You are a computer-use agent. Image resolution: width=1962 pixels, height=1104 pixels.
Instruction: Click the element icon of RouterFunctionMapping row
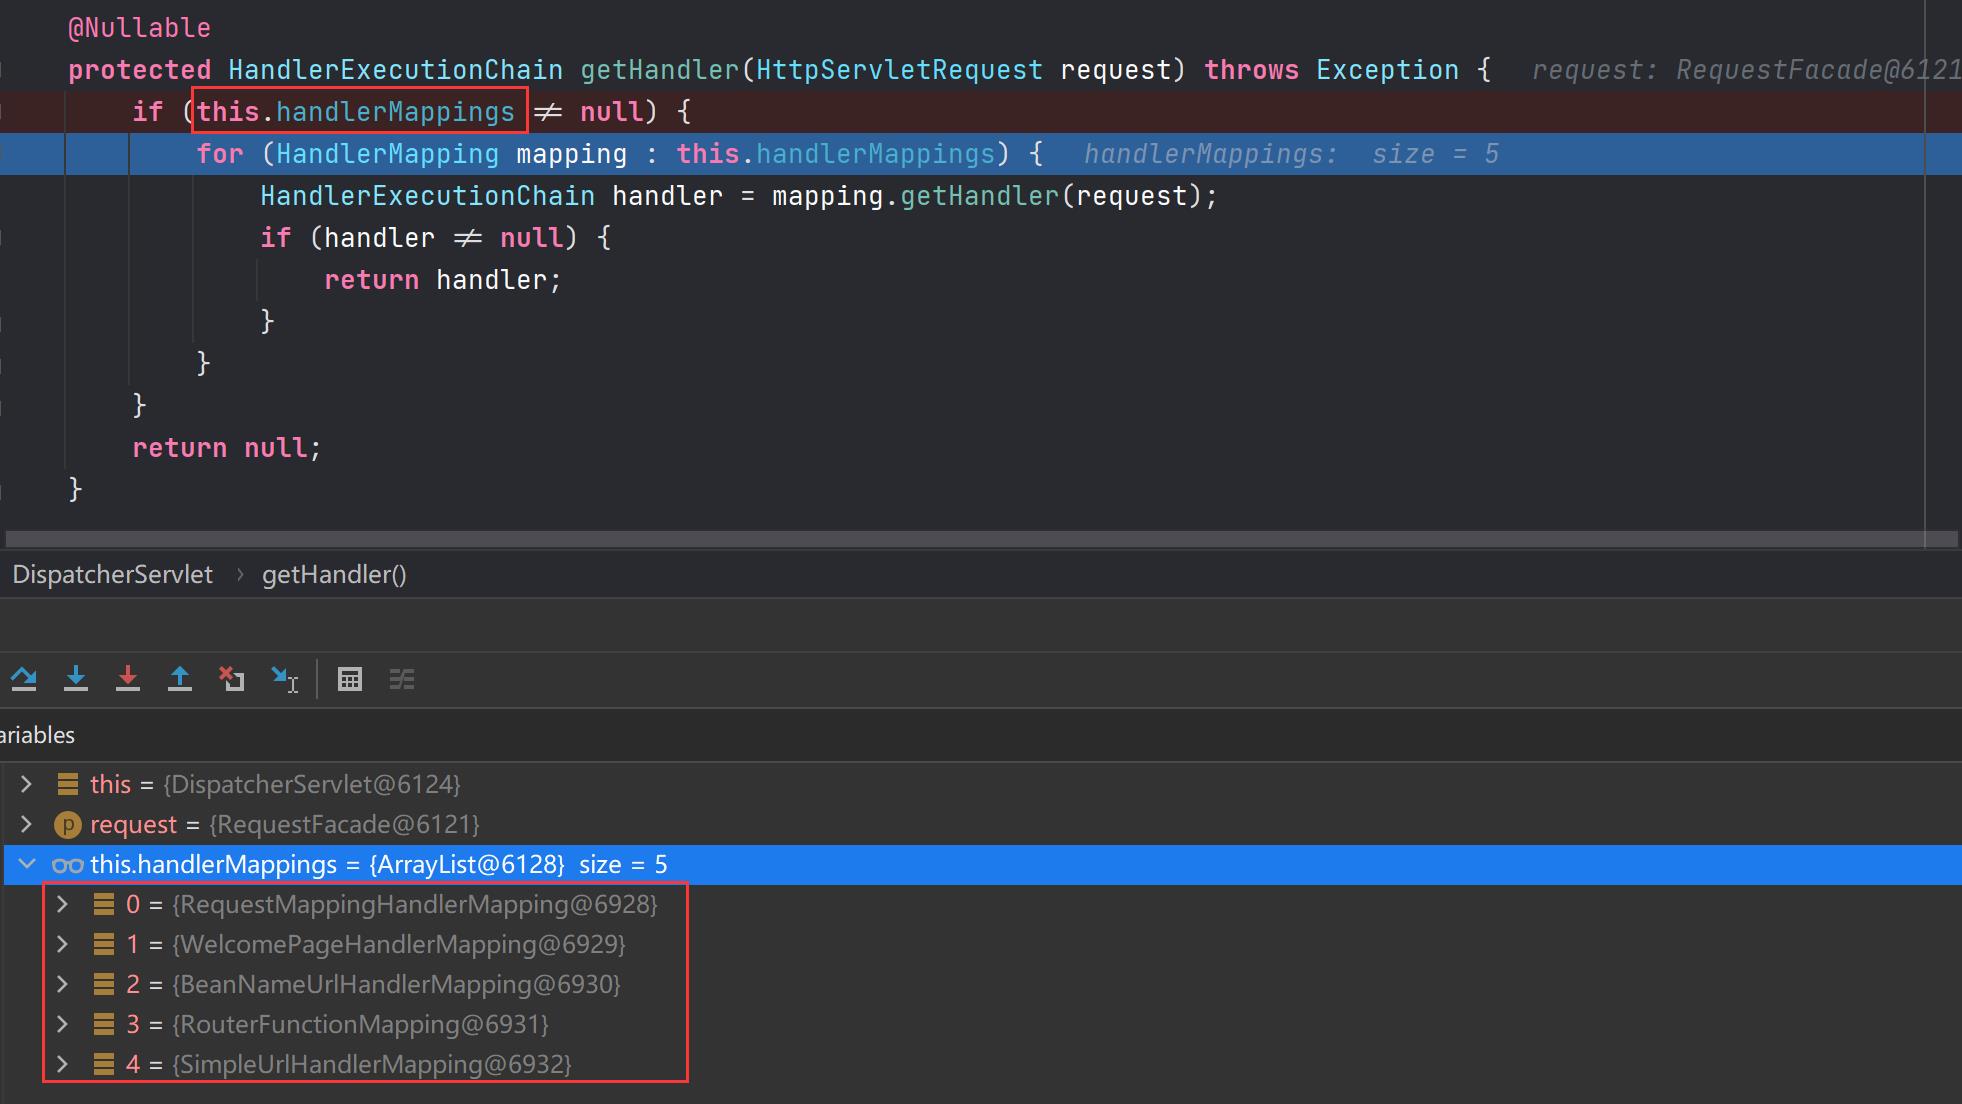click(103, 1024)
